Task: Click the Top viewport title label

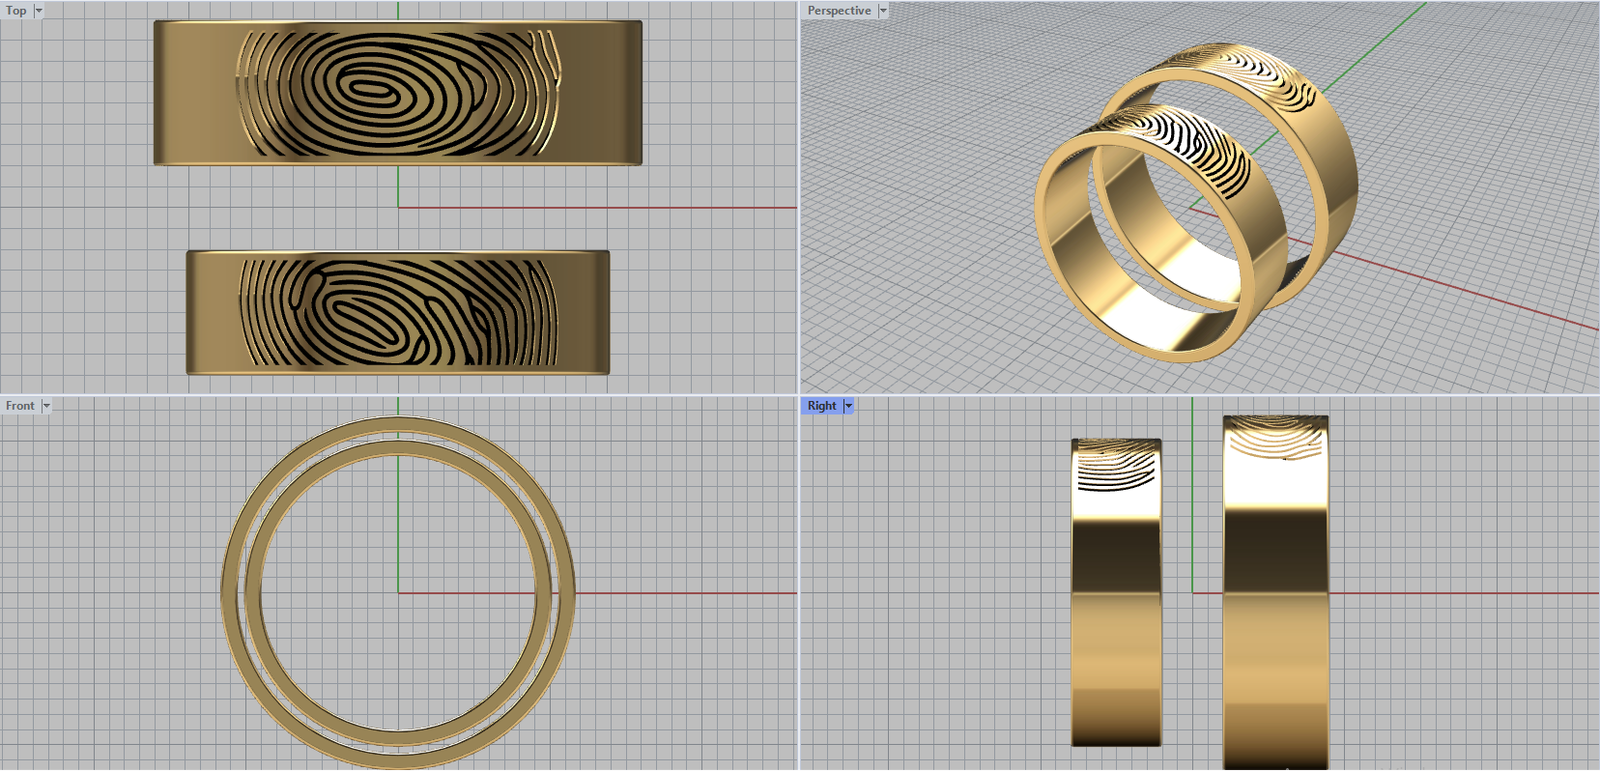Action: click(x=16, y=11)
